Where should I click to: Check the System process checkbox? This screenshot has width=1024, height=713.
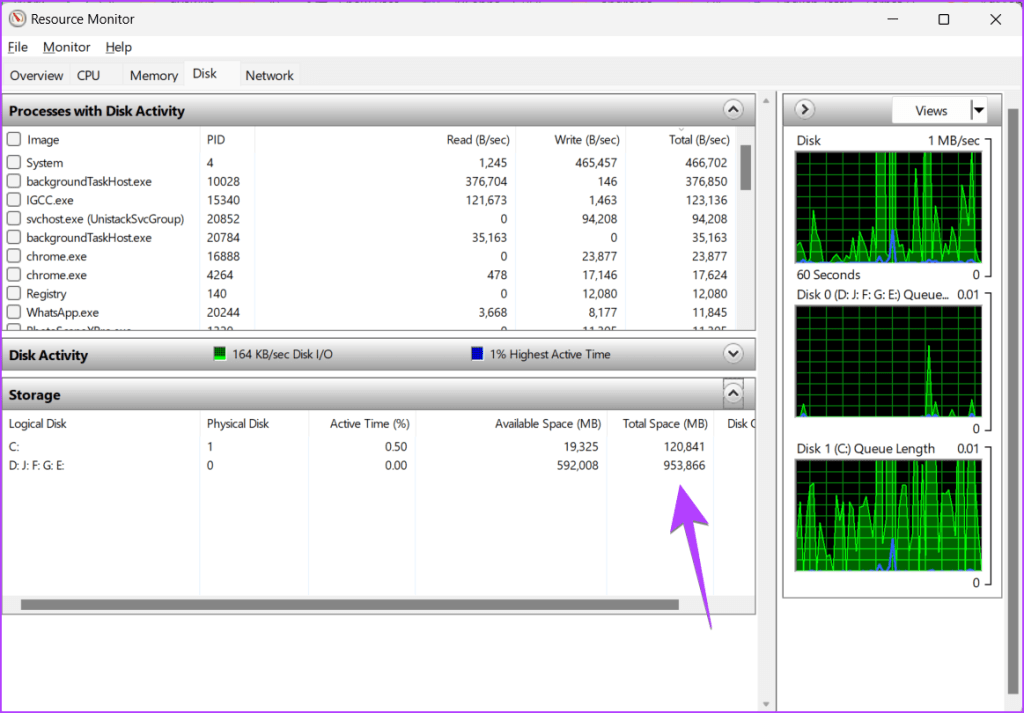point(14,162)
